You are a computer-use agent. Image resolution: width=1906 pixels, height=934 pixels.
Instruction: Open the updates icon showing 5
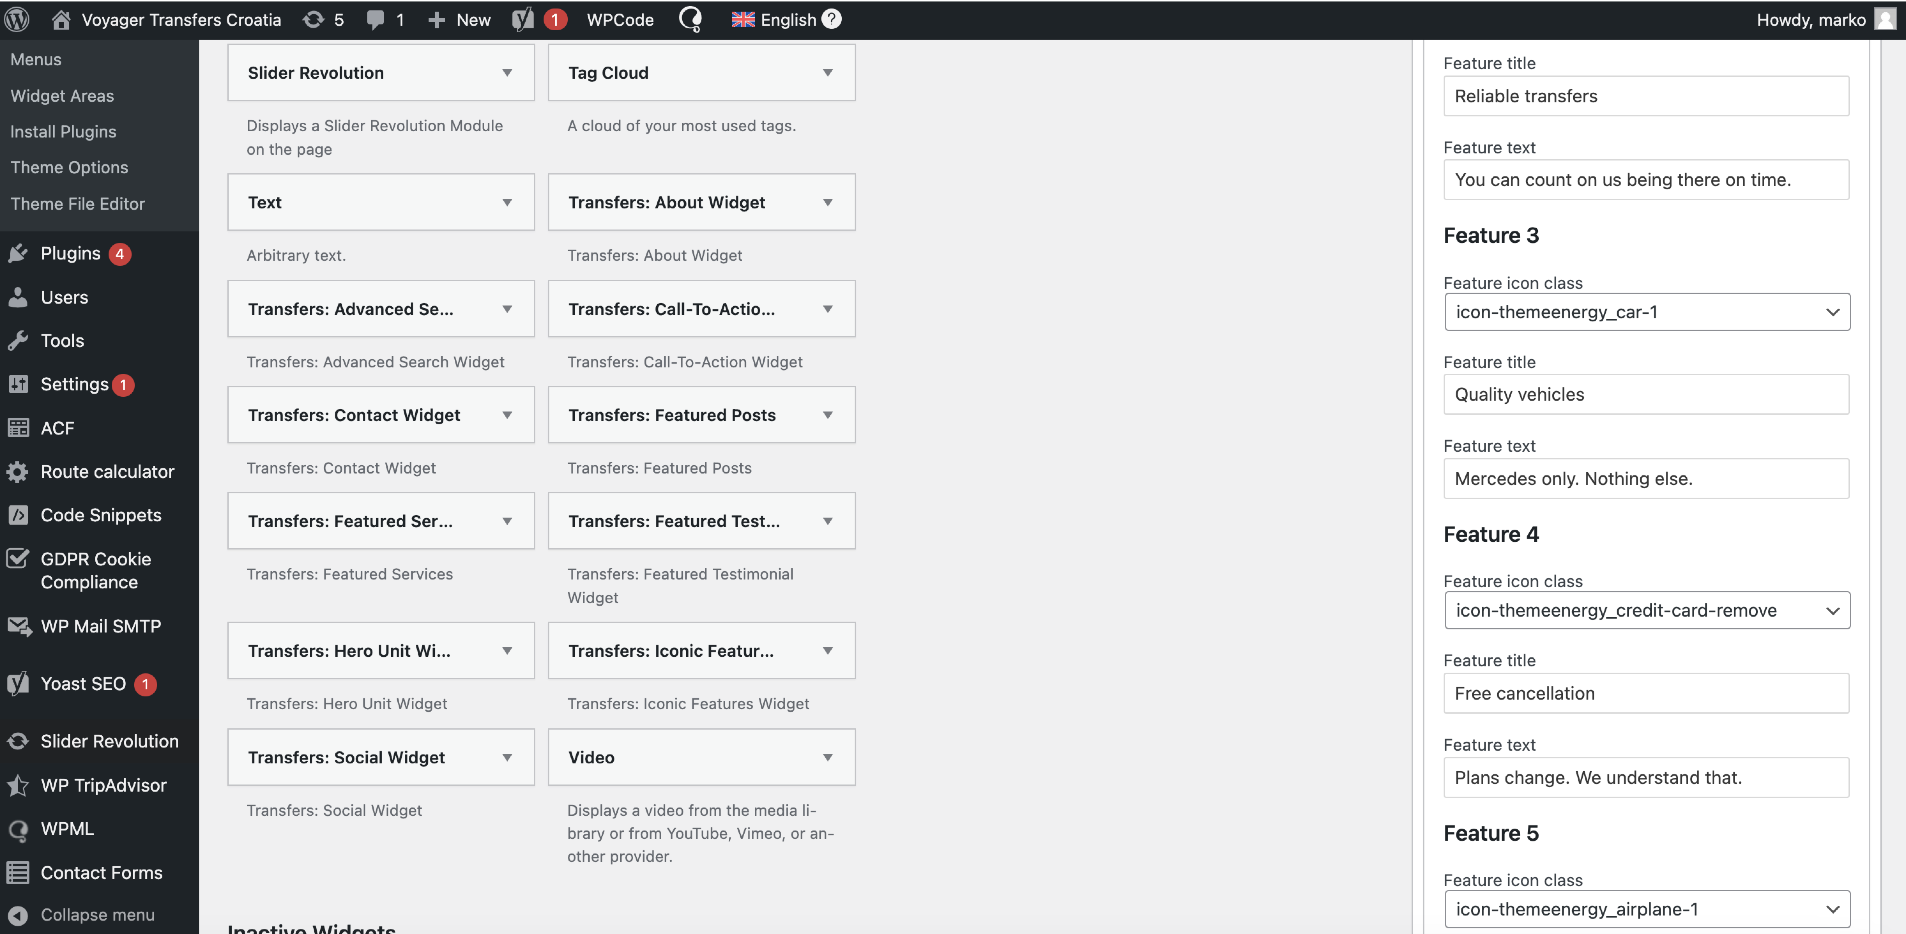(313, 19)
